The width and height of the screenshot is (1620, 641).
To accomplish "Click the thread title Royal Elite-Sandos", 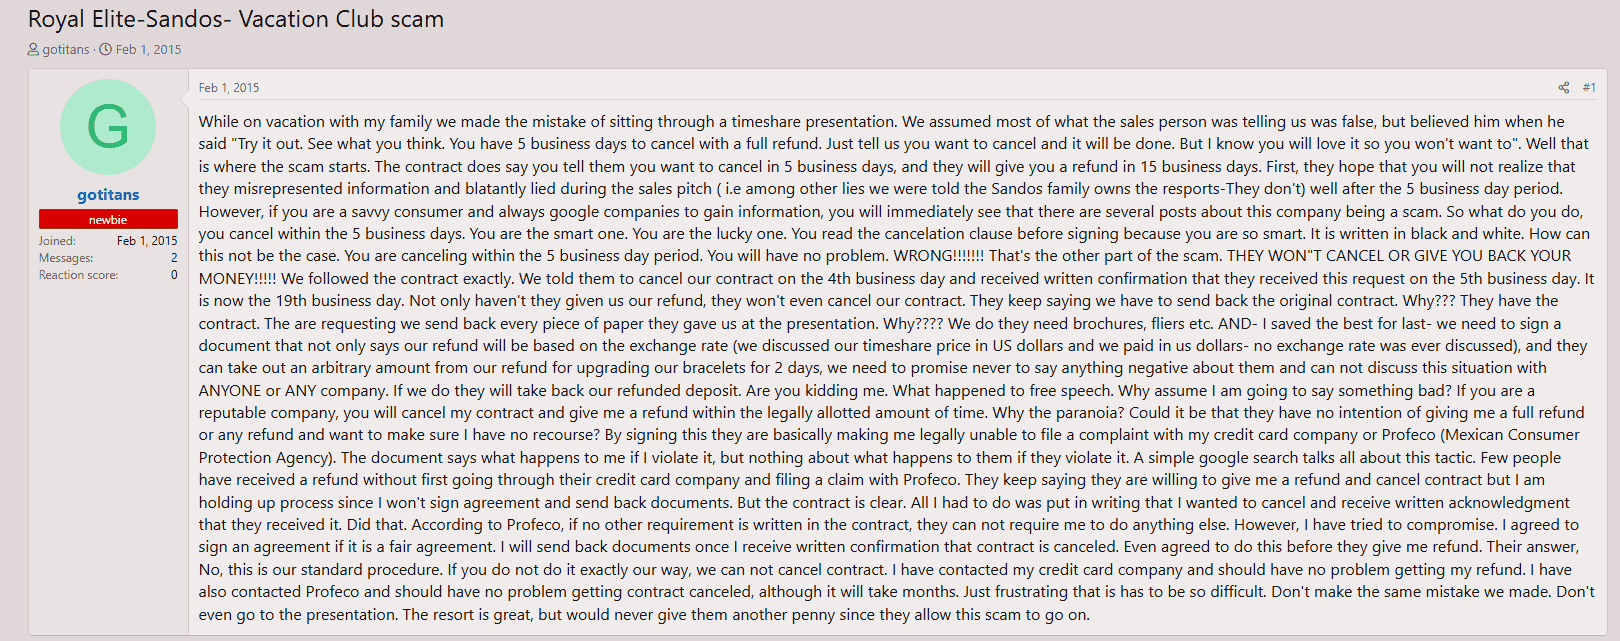I will pos(236,19).
